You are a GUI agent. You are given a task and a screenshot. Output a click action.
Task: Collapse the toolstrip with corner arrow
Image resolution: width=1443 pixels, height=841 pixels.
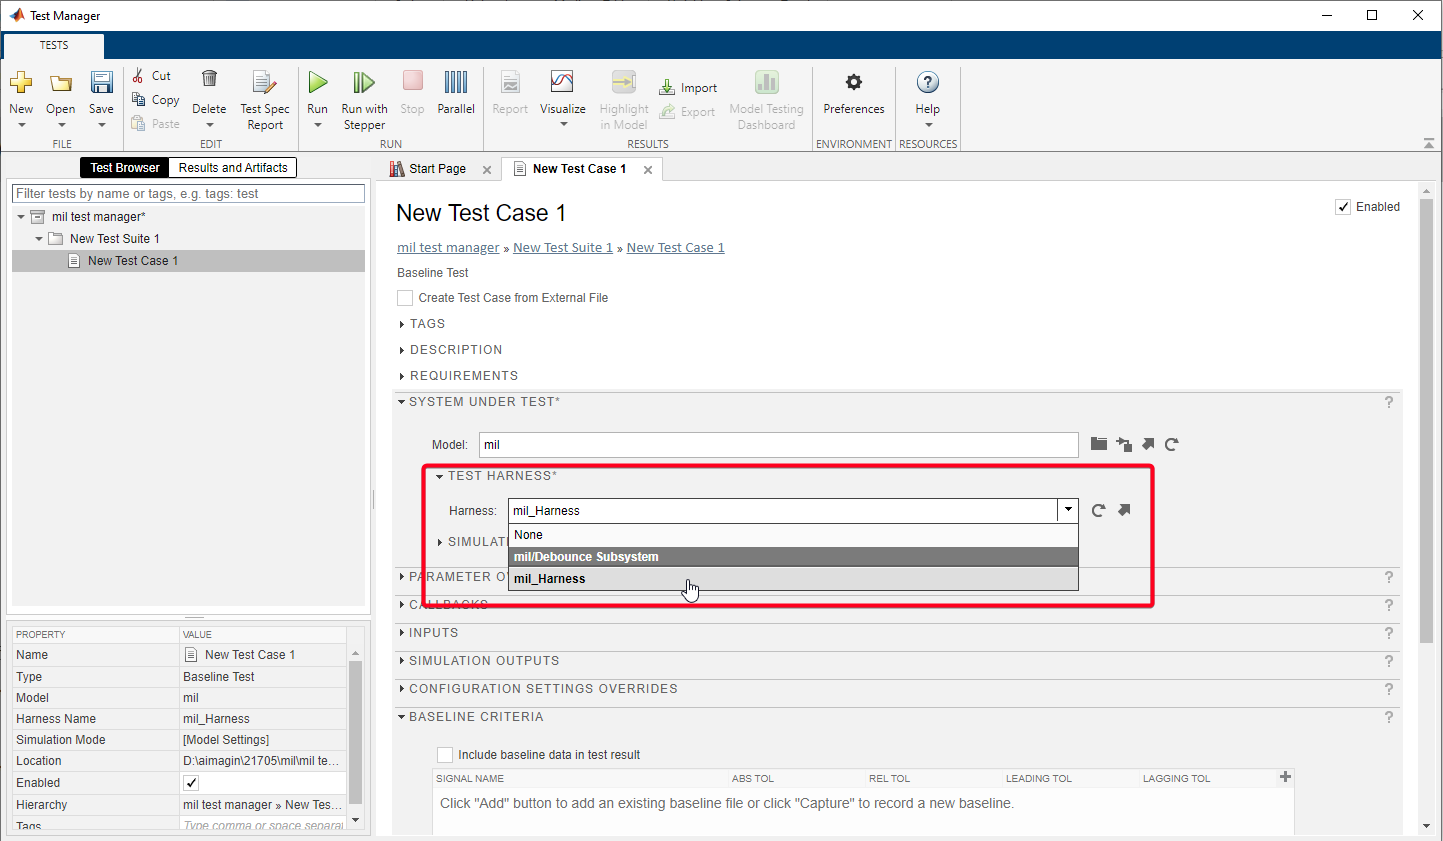click(1429, 144)
